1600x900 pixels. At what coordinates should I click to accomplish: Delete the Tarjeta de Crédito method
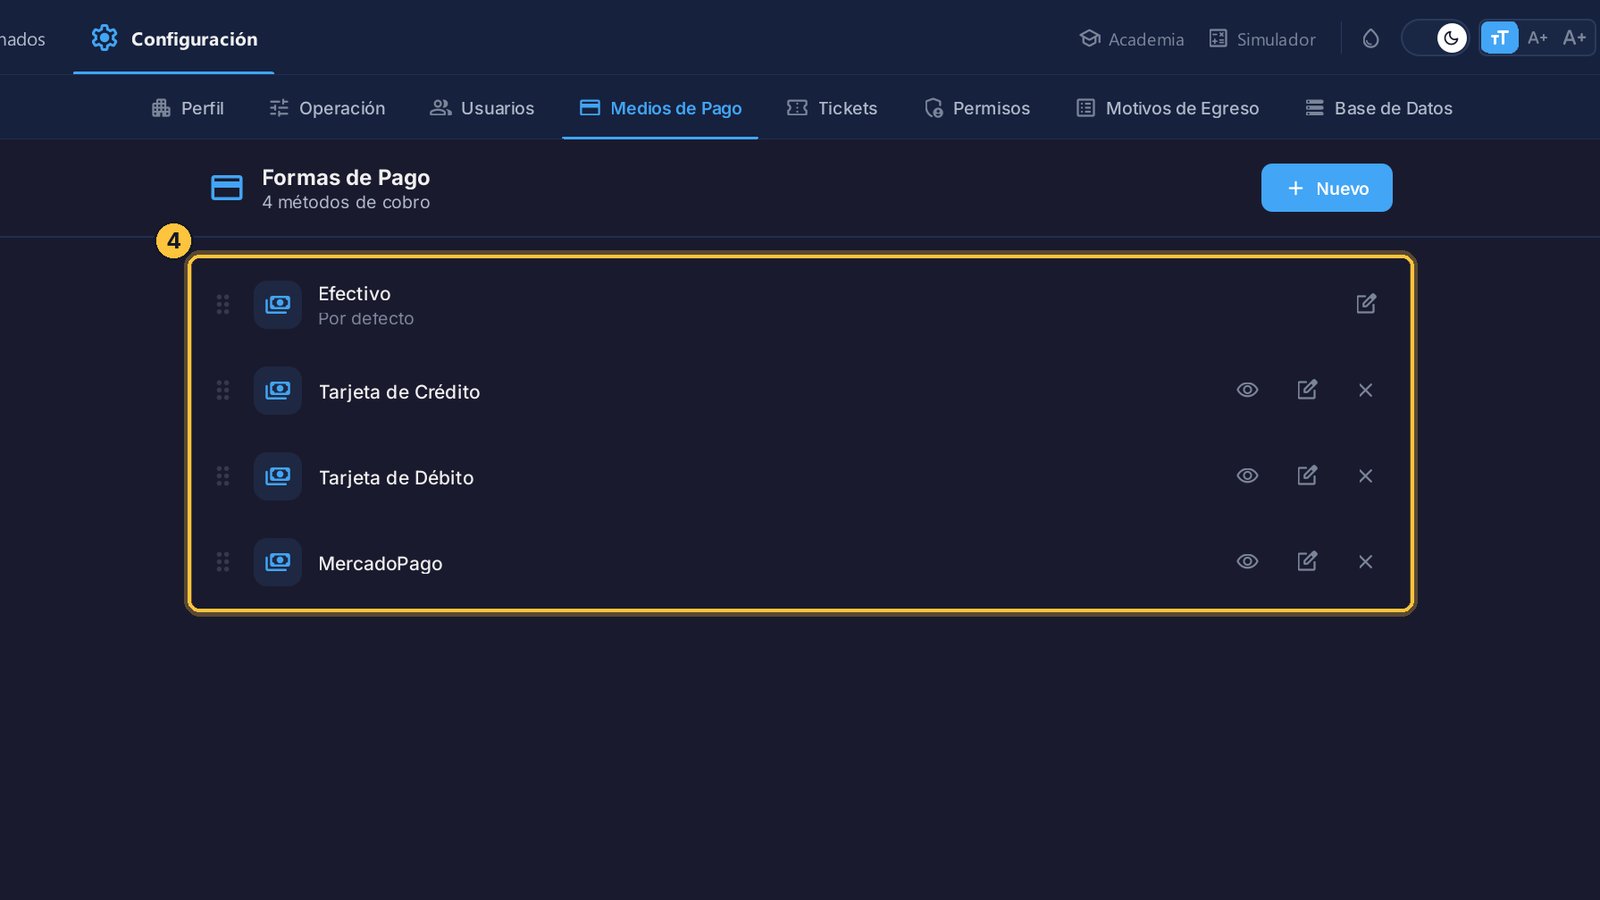point(1366,390)
